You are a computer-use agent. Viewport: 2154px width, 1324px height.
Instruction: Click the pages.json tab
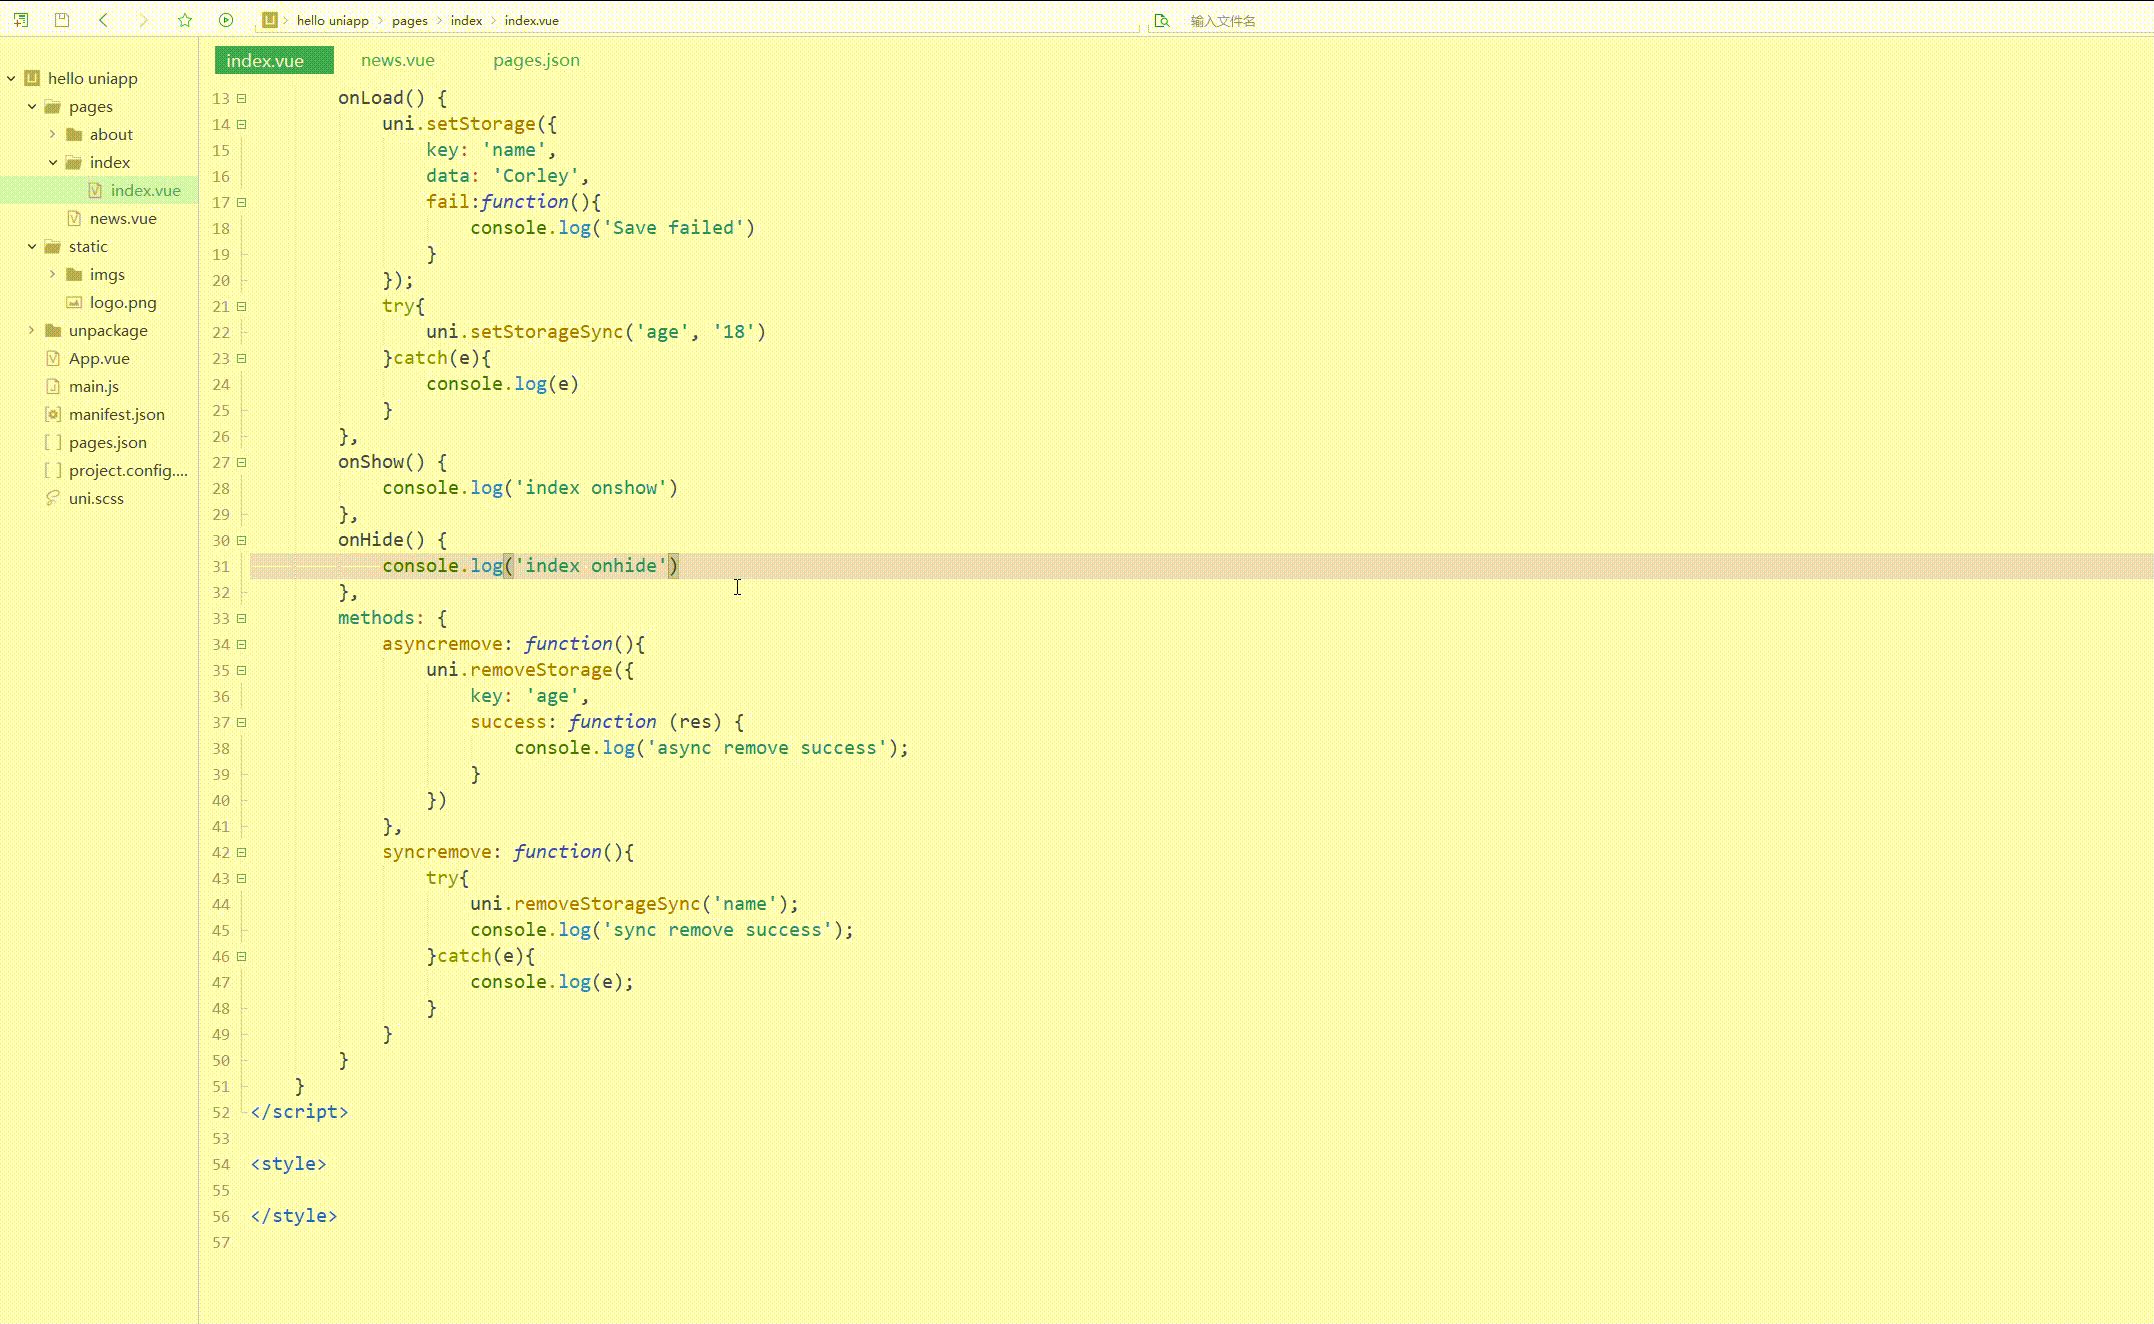[535, 60]
